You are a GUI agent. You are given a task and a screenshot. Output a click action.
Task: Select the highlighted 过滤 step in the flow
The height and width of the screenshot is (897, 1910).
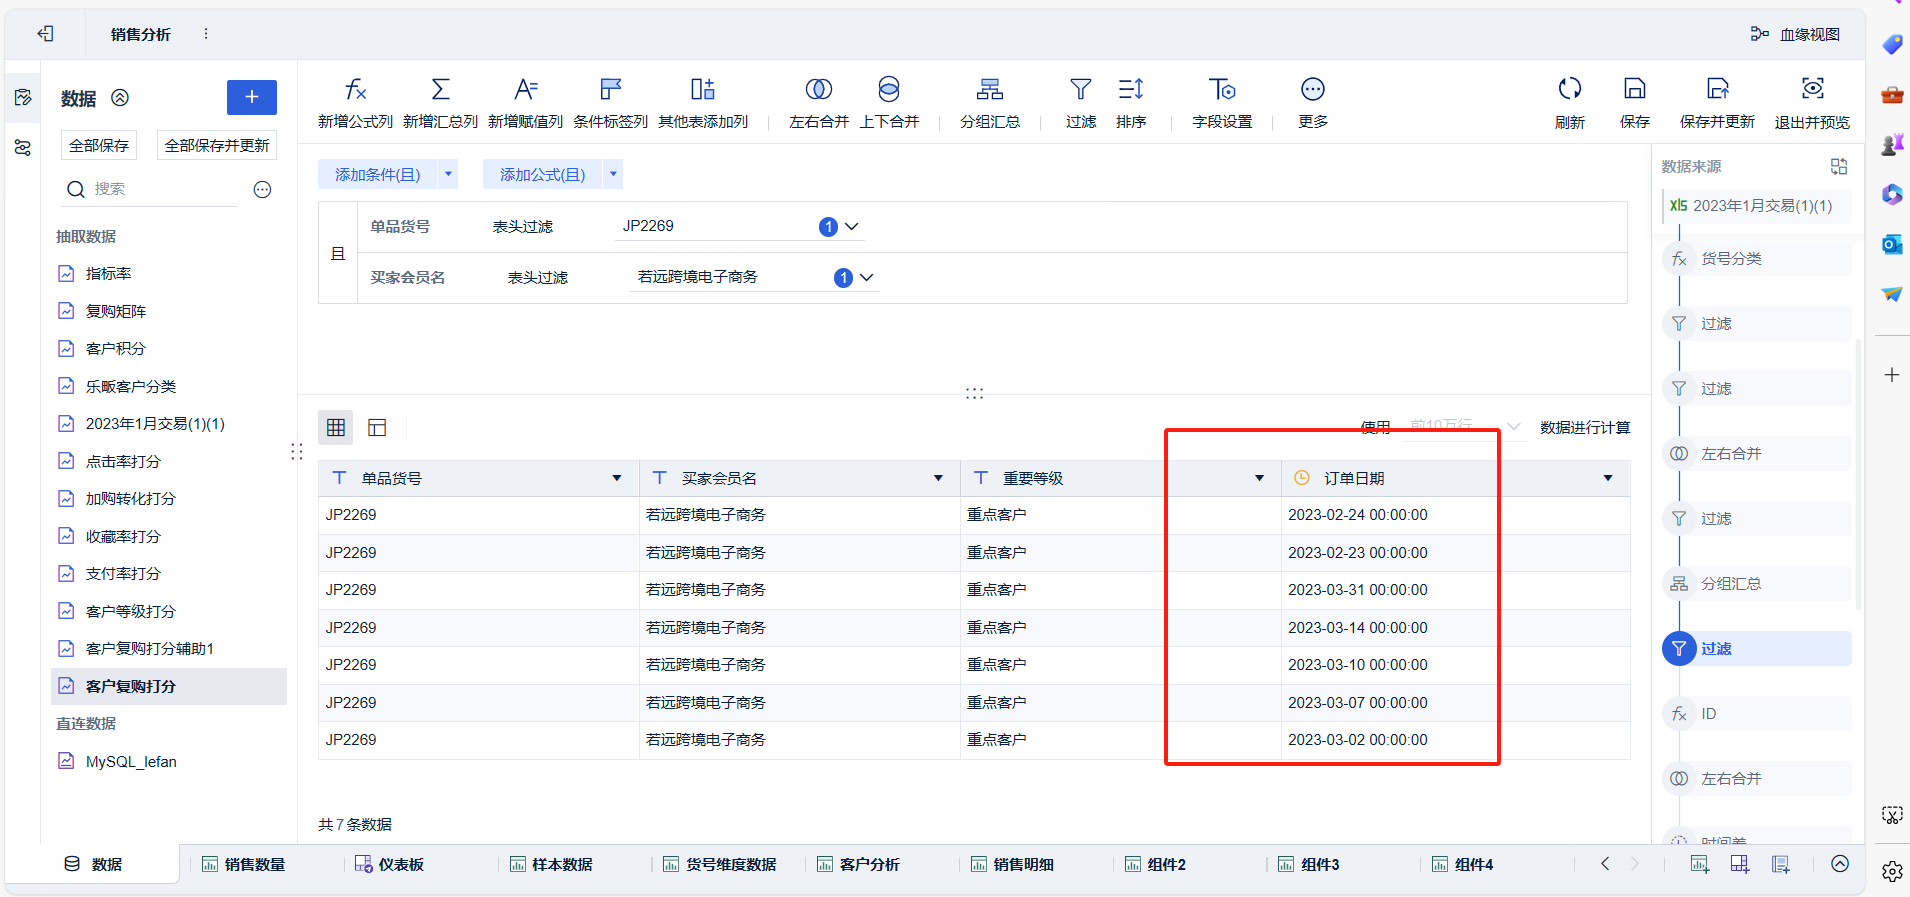pyautogui.click(x=1757, y=649)
